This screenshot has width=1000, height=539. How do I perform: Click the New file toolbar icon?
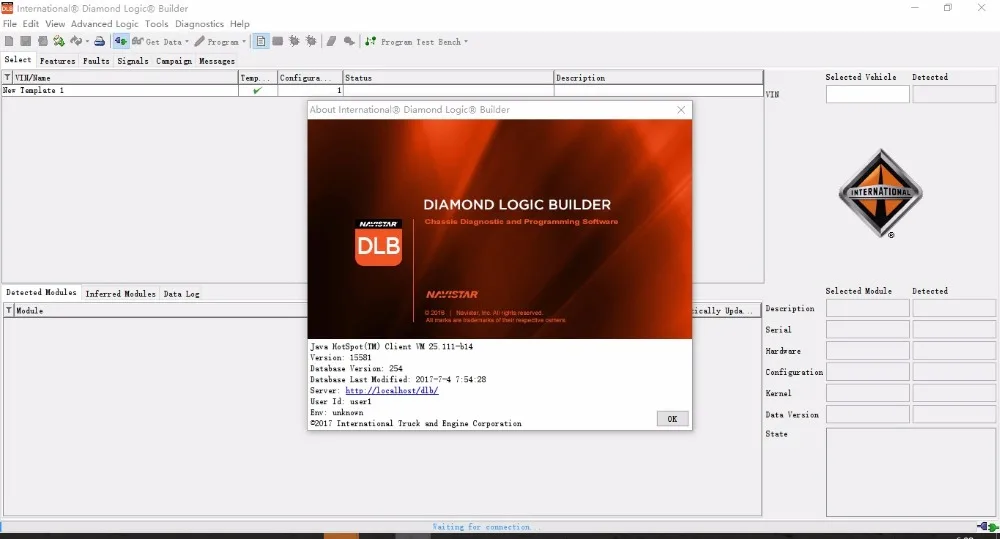(9, 41)
